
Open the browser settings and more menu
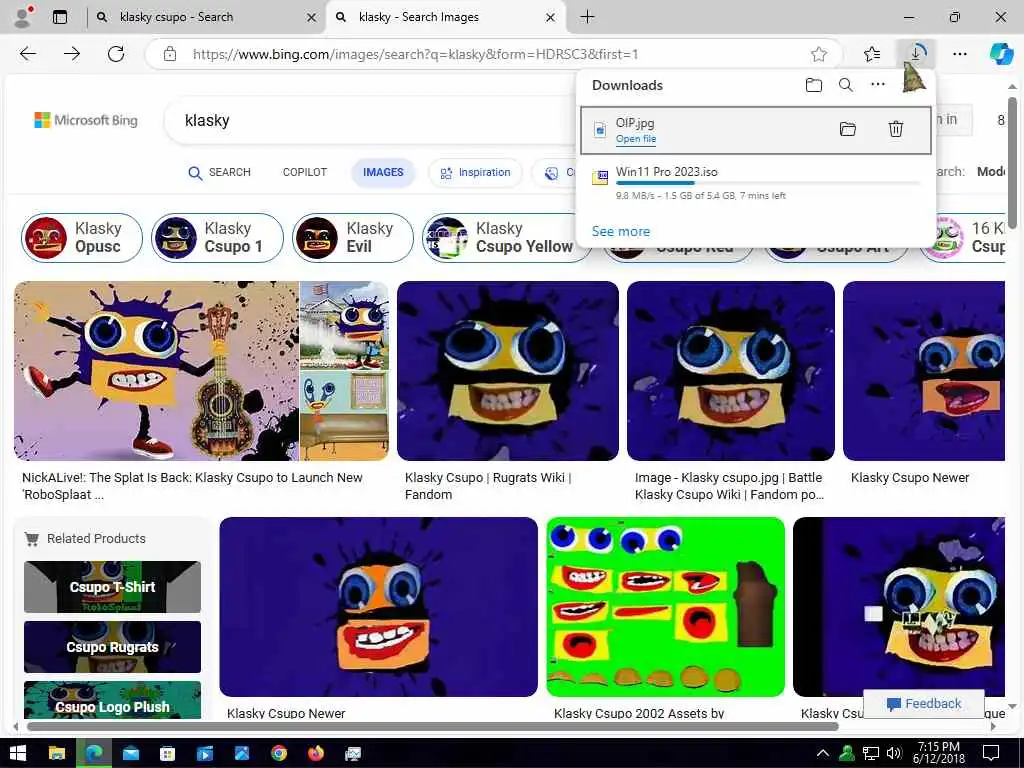tap(960, 54)
